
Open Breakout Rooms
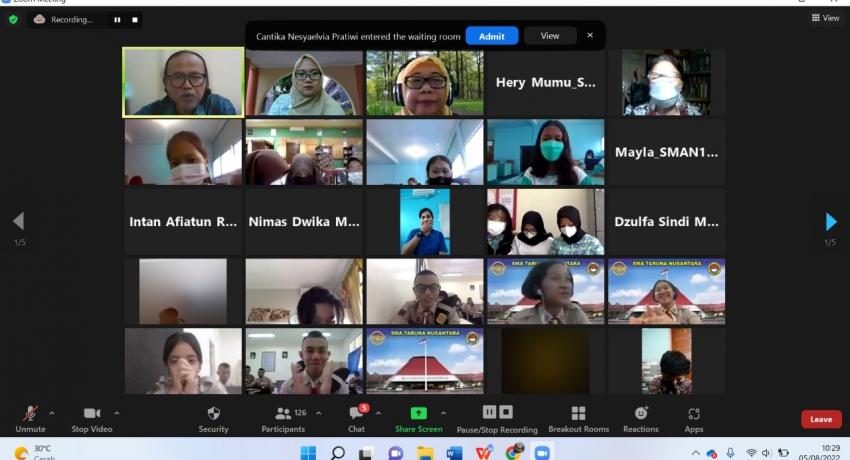578,419
